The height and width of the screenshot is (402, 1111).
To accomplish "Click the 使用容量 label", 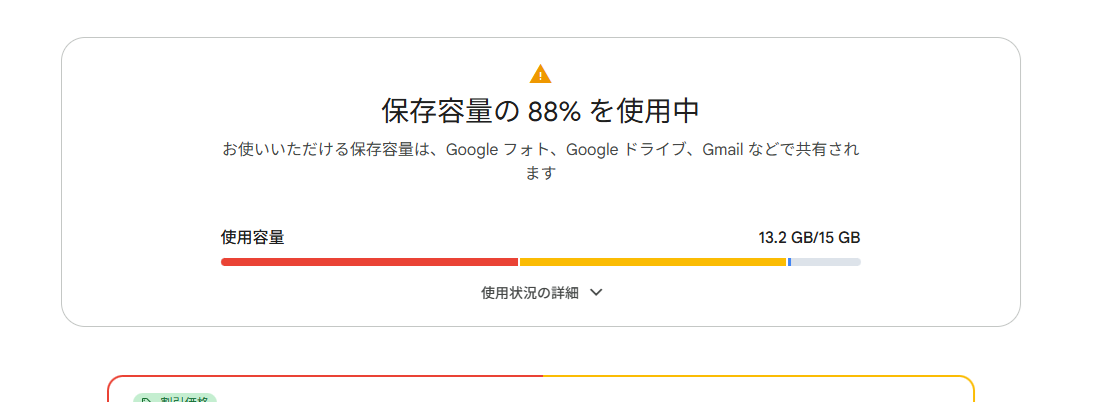I will [x=253, y=238].
